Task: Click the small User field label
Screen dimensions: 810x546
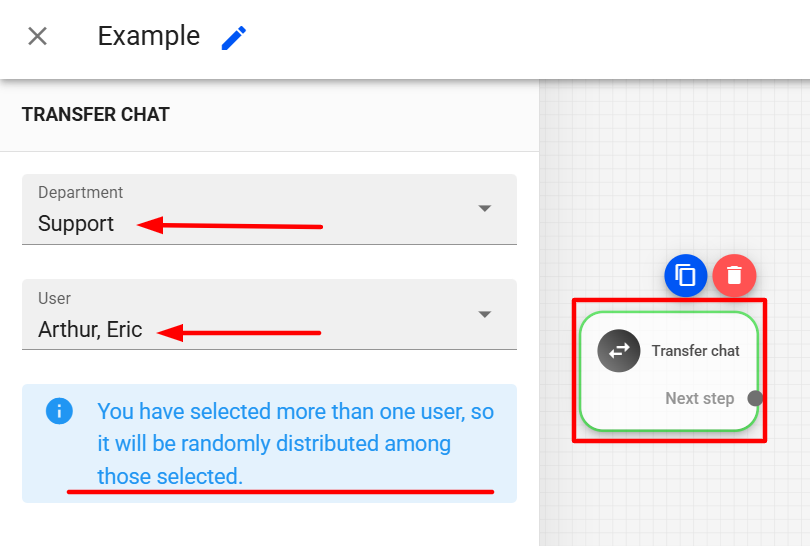Action: click(x=55, y=298)
